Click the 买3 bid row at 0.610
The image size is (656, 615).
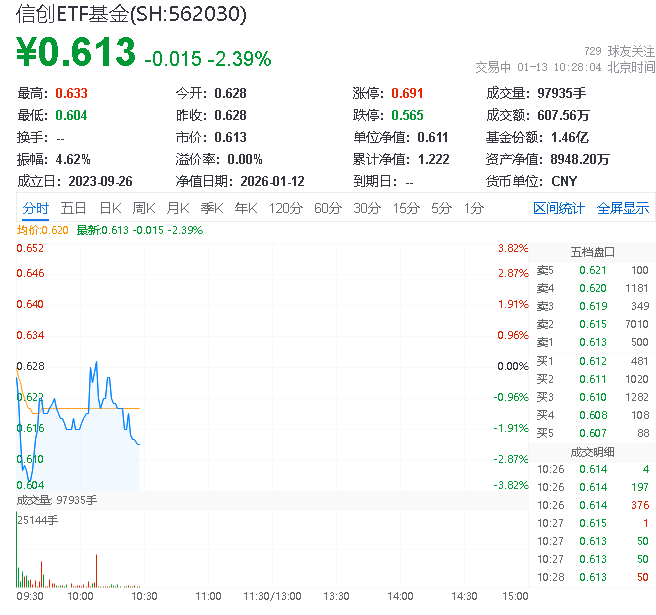click(x=590, y=397)
